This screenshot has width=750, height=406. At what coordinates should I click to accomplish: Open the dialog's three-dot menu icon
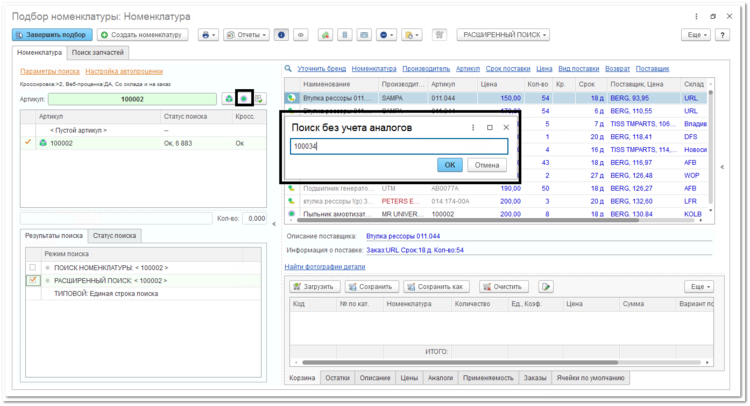click(x=473, y=128)
